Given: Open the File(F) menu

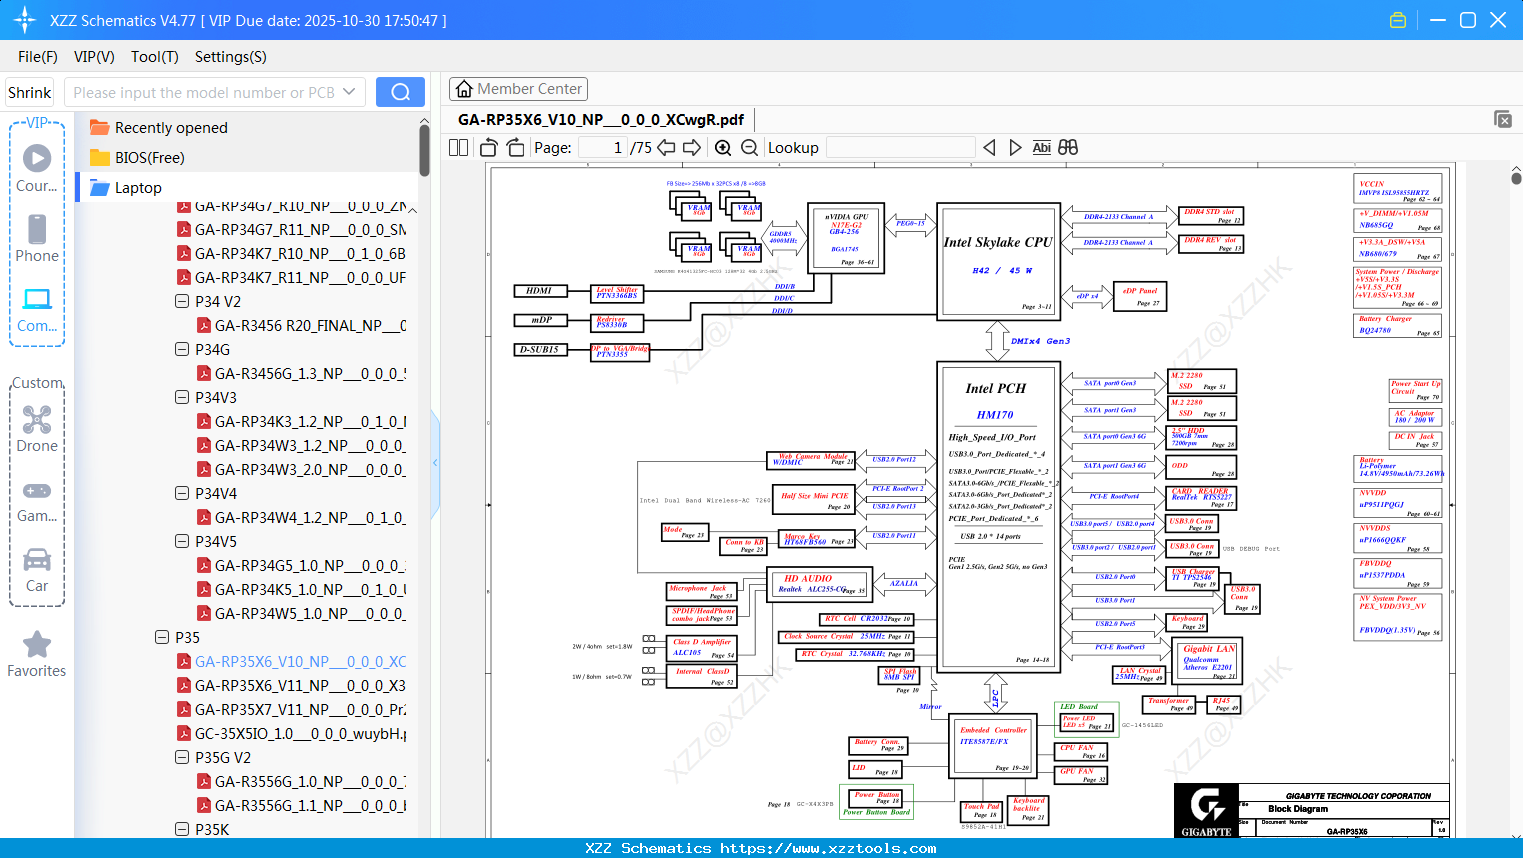Looking at the screenshot, I should [38, 56].
